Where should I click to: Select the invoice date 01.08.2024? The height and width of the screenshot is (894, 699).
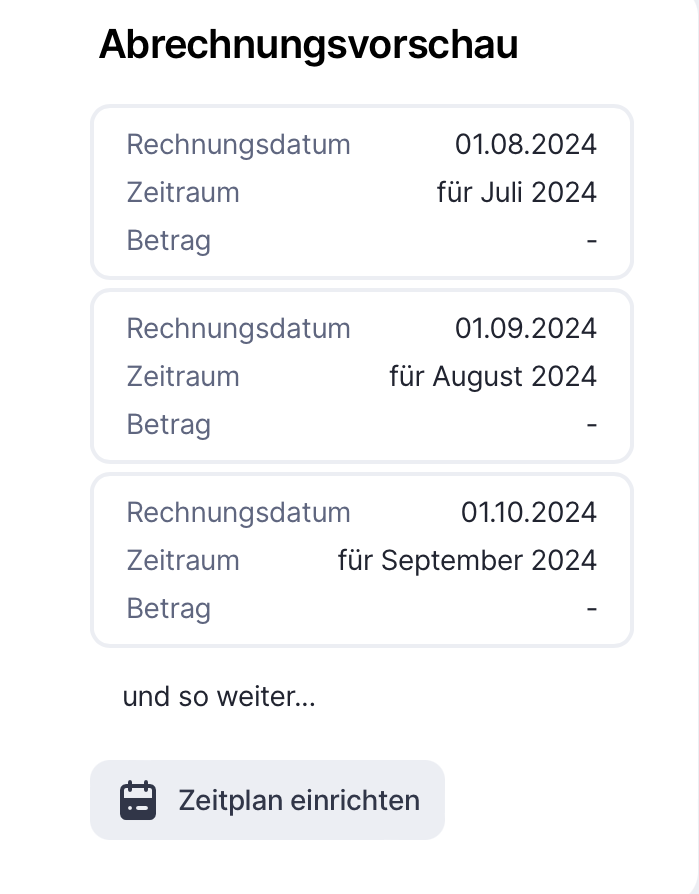click(x=525, y=145)
